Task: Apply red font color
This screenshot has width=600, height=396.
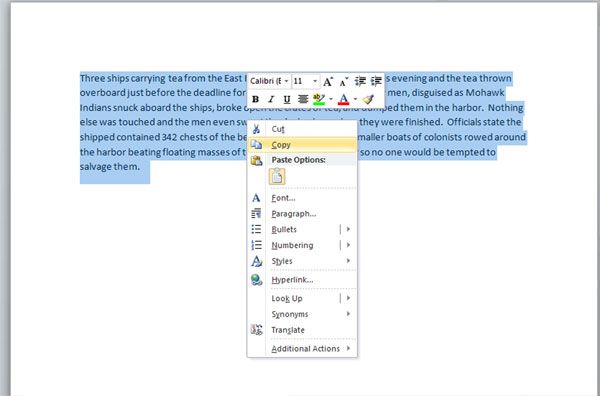Action: point(344,99)
